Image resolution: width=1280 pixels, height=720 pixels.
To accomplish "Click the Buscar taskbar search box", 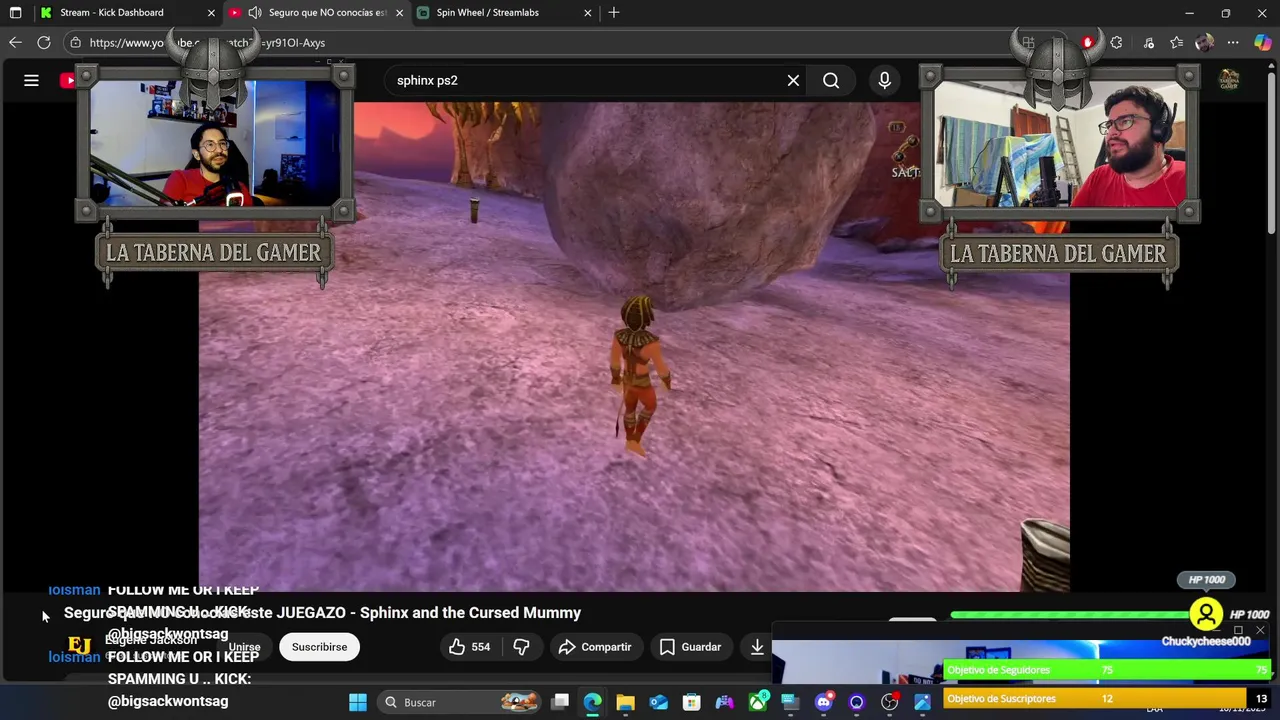I will click(462, 702).
